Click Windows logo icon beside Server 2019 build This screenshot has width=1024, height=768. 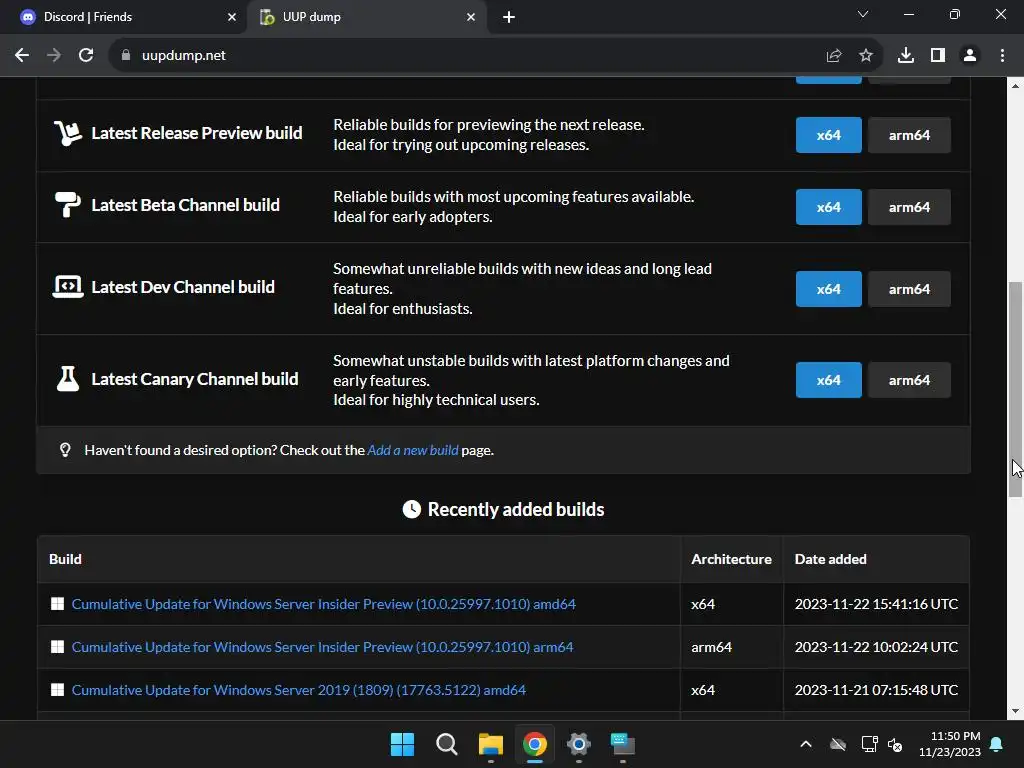click(x=57, y=690)
